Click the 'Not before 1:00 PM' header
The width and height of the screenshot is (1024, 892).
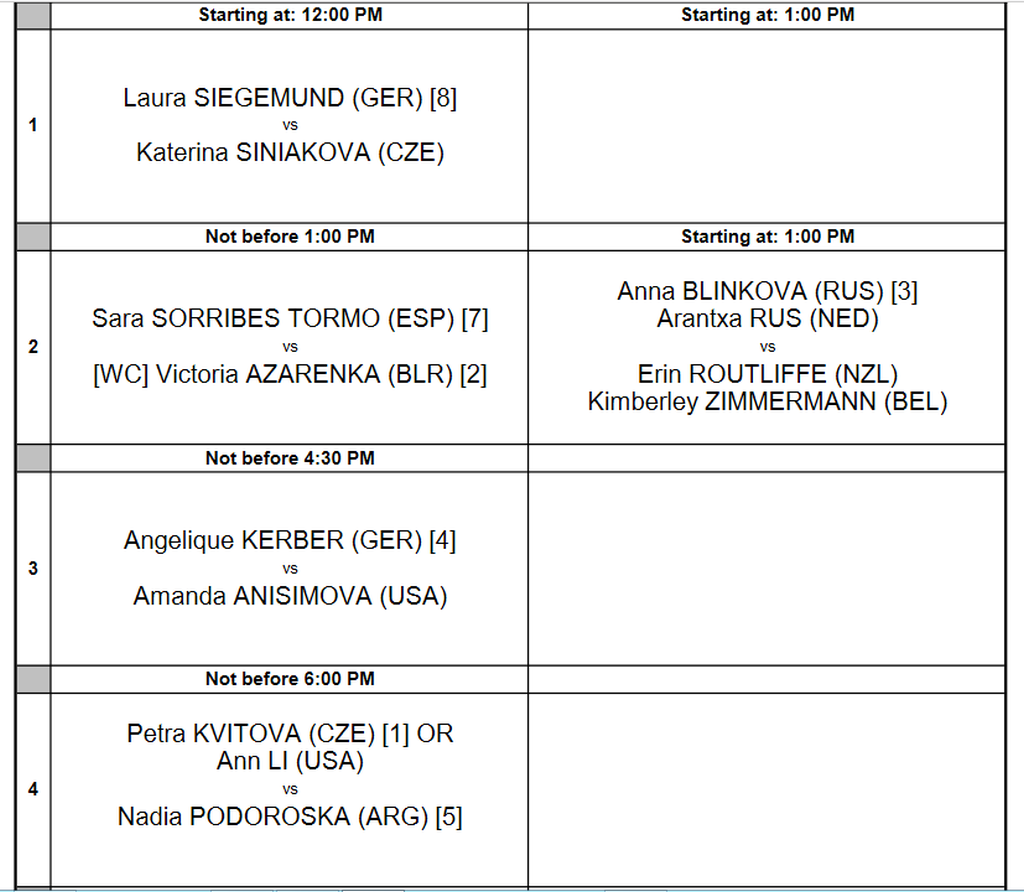click(290, 236)
